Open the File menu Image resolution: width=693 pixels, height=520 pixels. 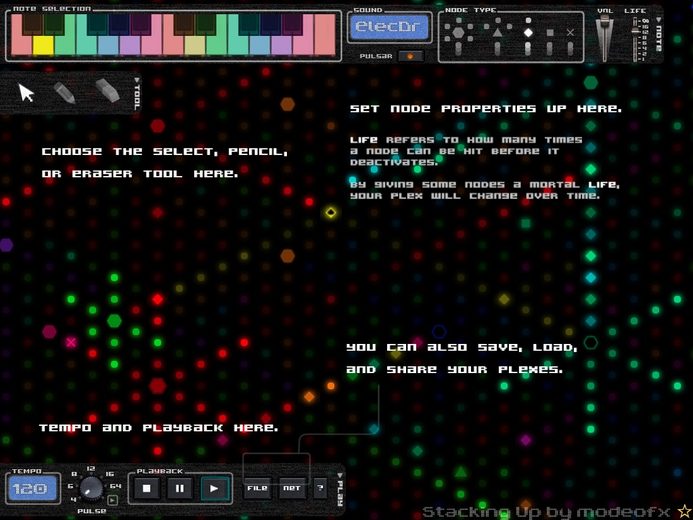pyautogui.click(x=257, y=488)
